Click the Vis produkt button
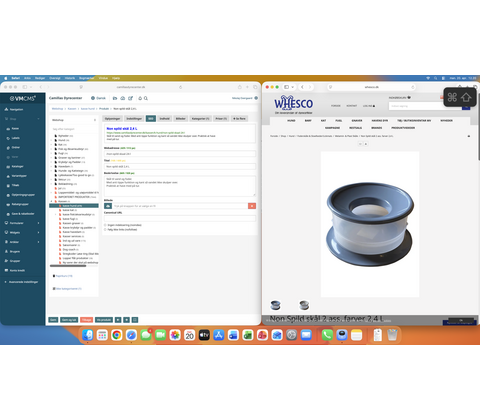Screen dimensions: 480x420 104,320
